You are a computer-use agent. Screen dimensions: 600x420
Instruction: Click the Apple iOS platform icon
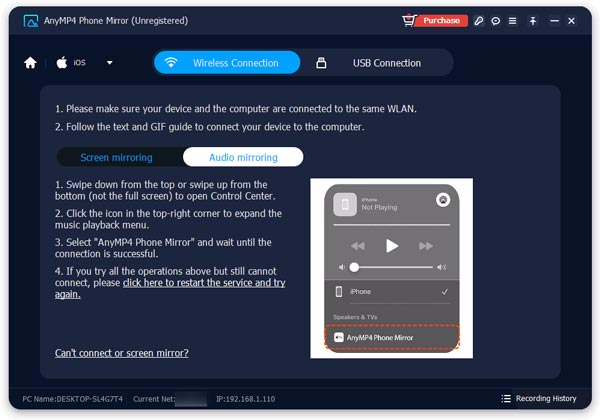coord(62,62)
